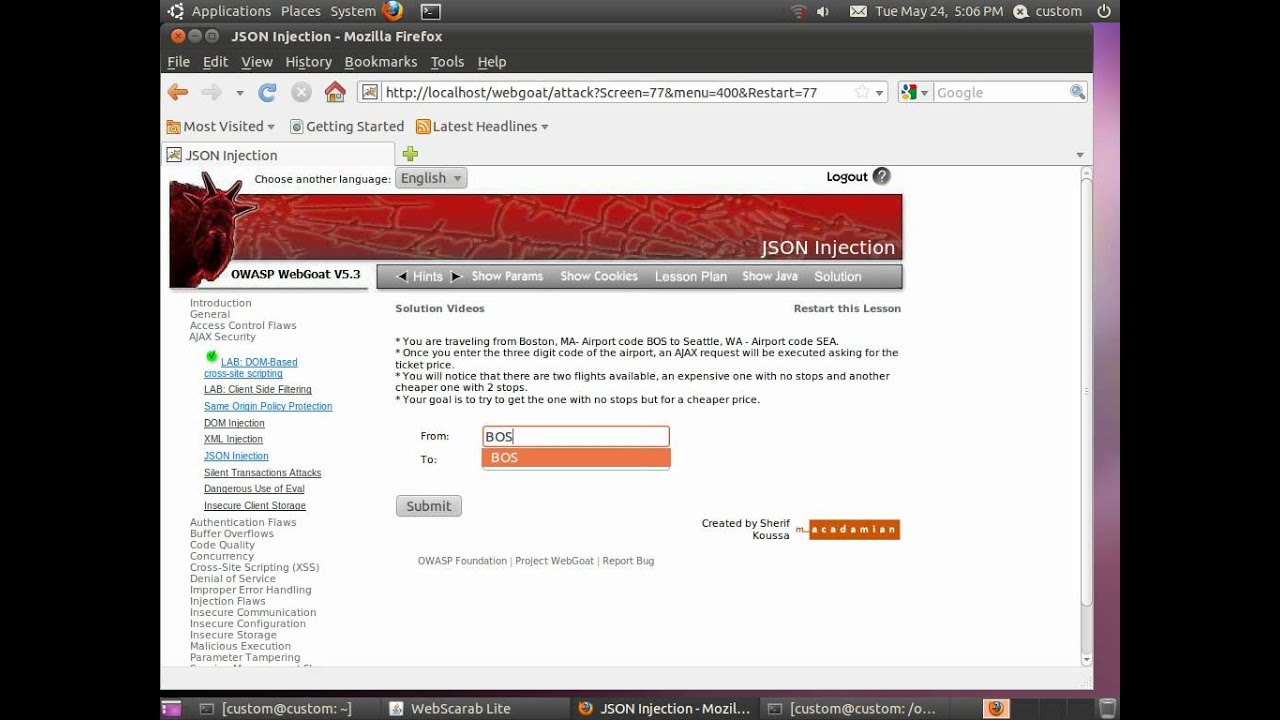Image resolution: width=1280 pixels, height=720 pixels.
Task: Open the volume indicator in the top panel
Action: coord(823,11)
